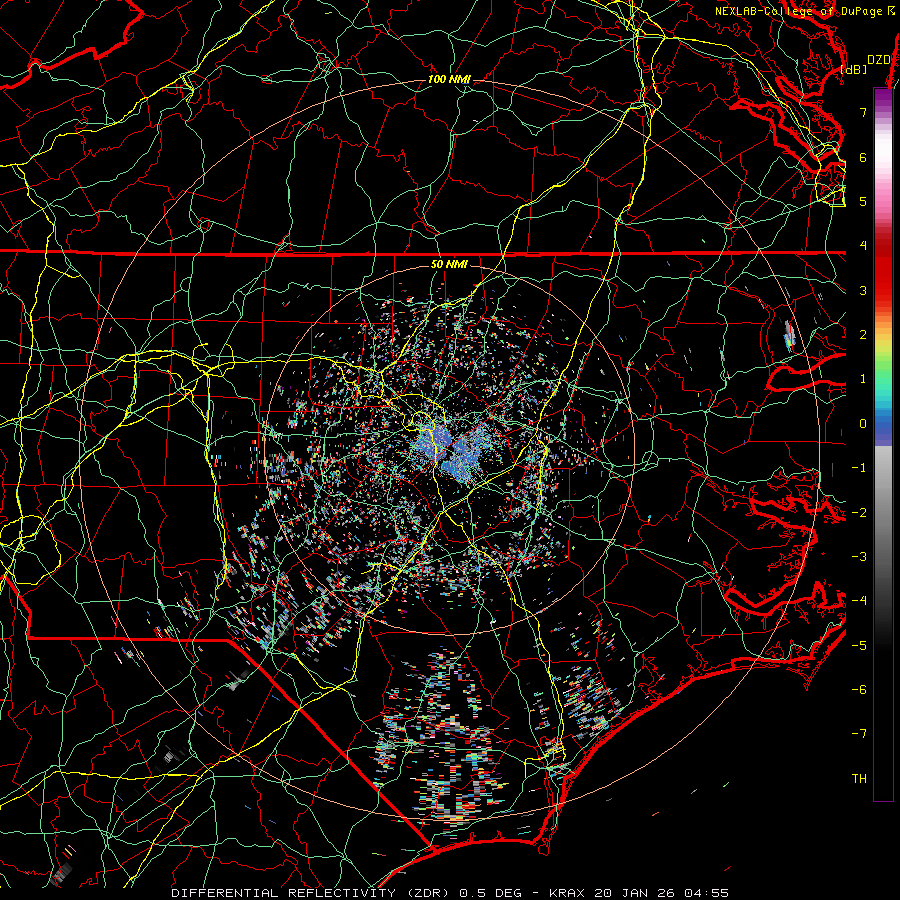Pick the red band of the color bar
Image resolution: width=900 pixels, height=900 pixels.
click(x=883, y=270)
